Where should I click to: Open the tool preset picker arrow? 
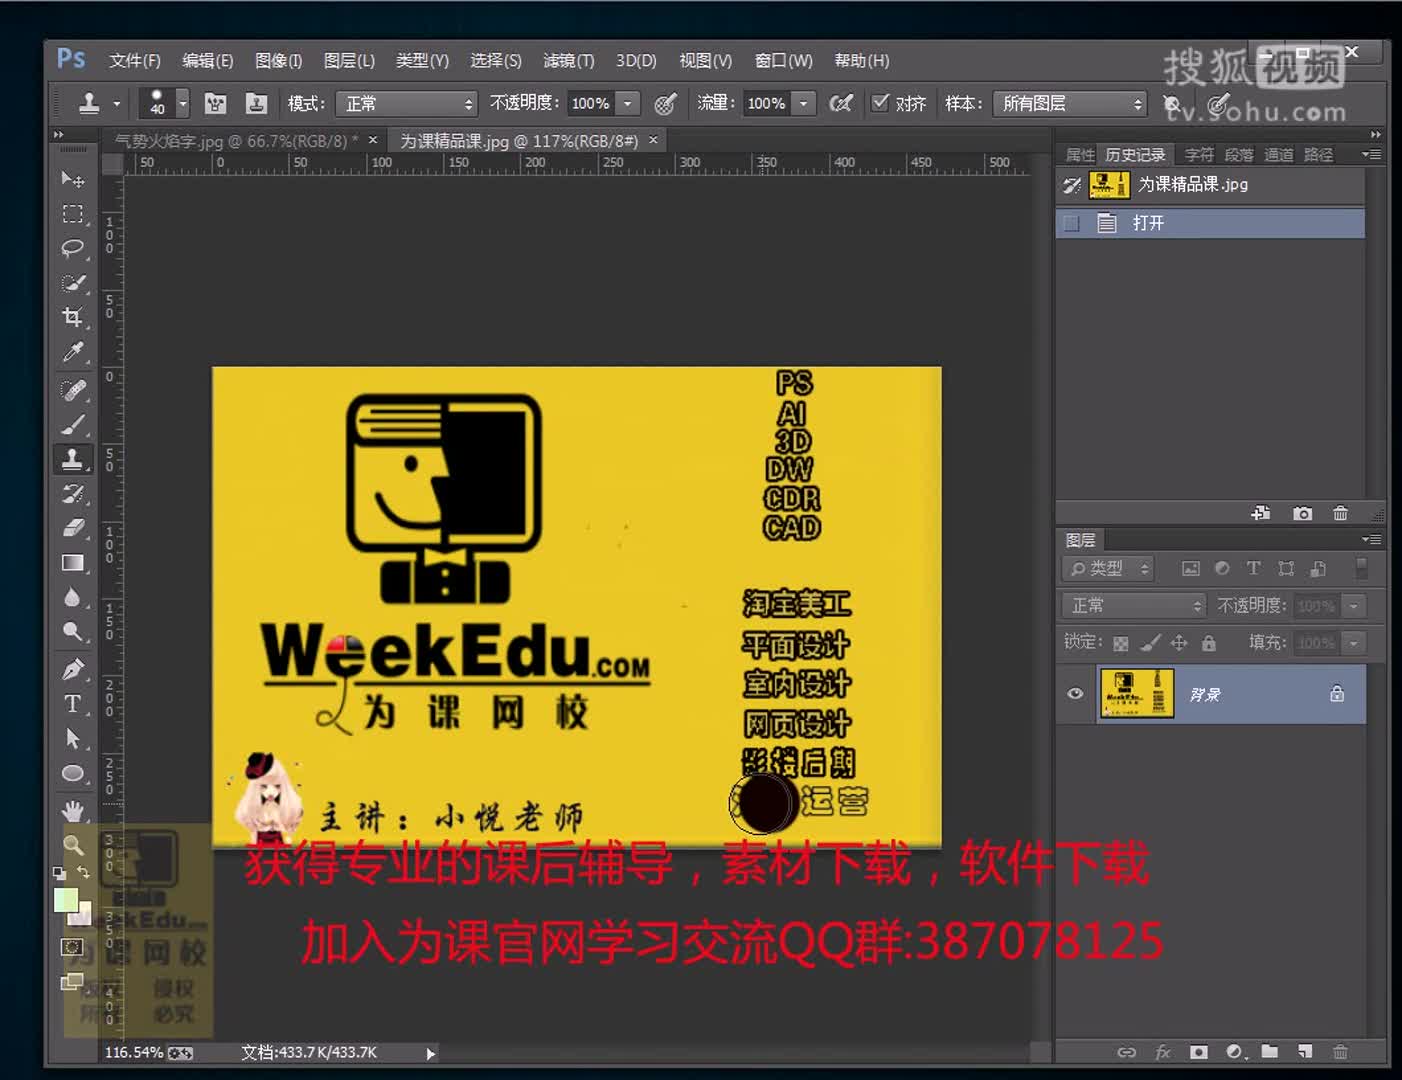[116, 103]
